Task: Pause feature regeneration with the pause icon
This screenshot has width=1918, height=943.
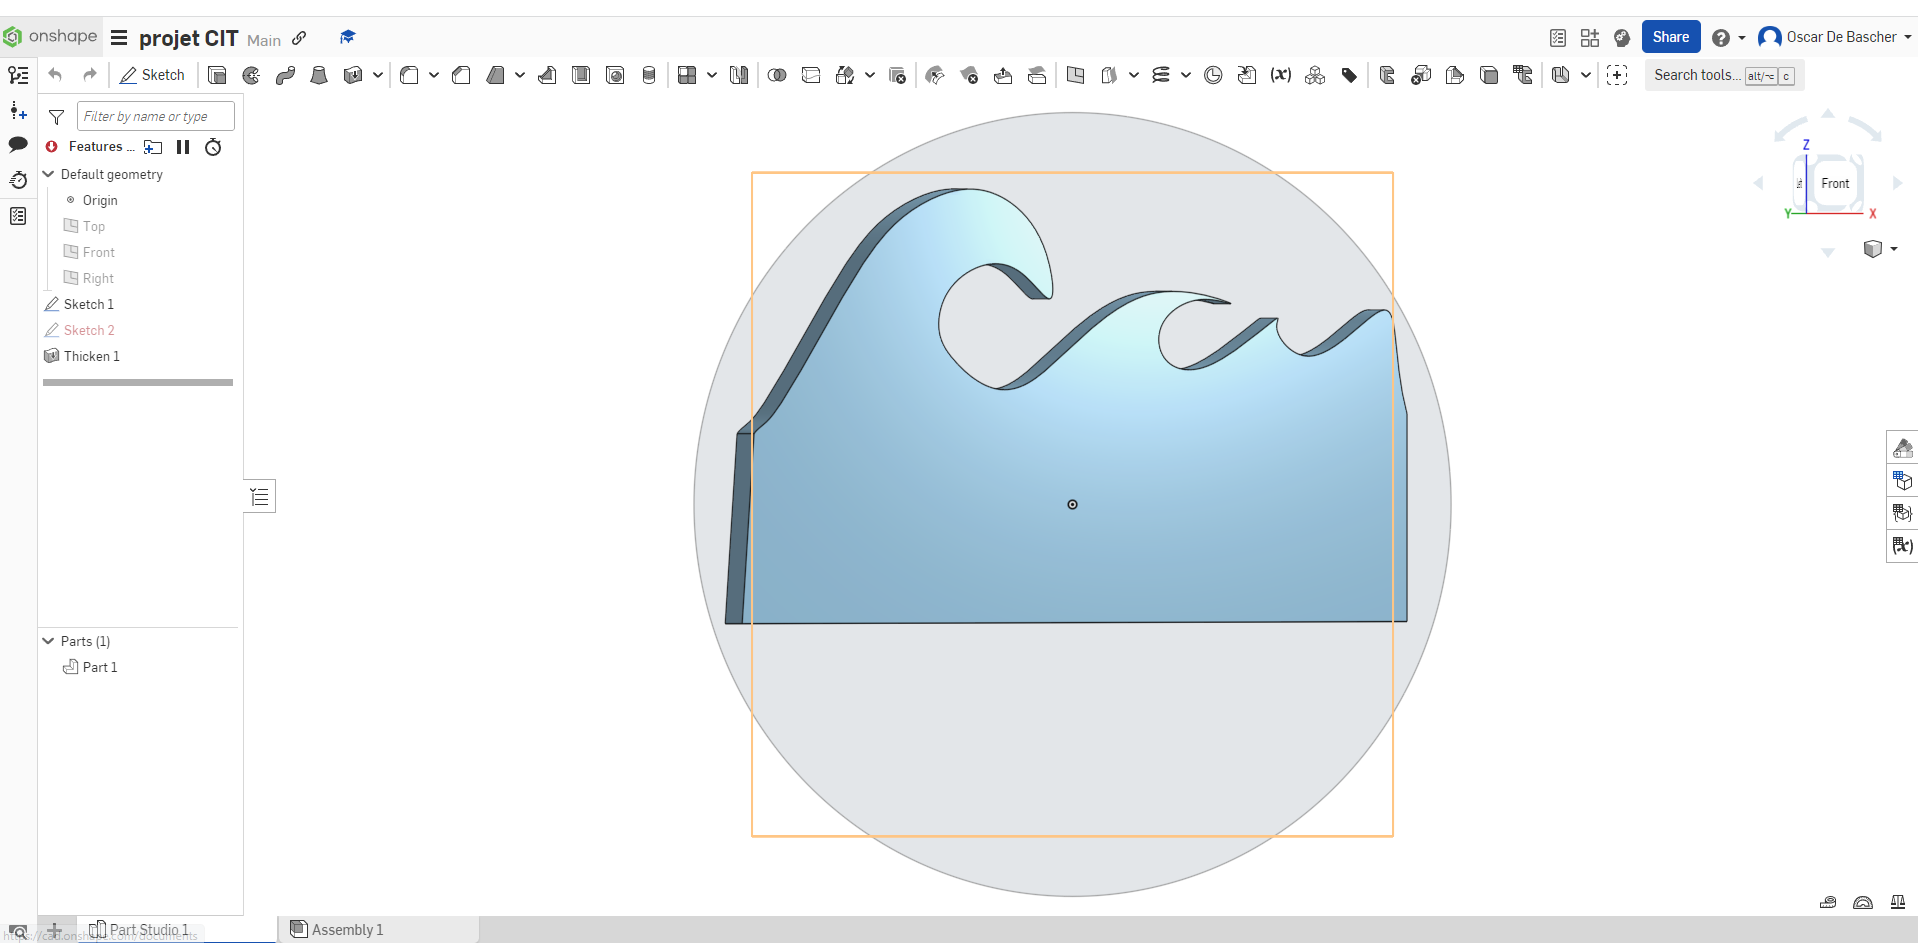Action: tap(183, 147)
